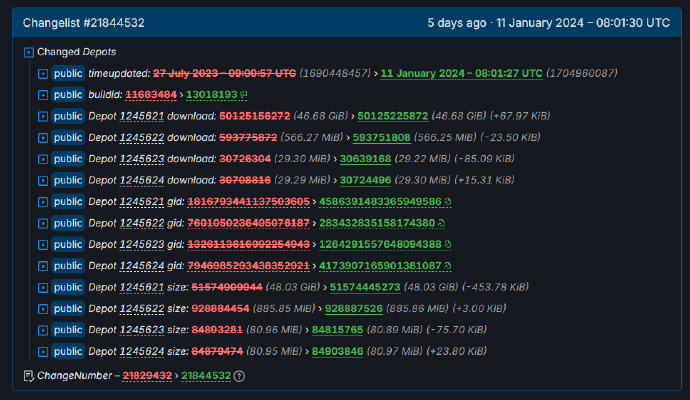Viewport: 690px width, 400px height.
Task: Click the square icon on buildid row
Action: [42, 95]
